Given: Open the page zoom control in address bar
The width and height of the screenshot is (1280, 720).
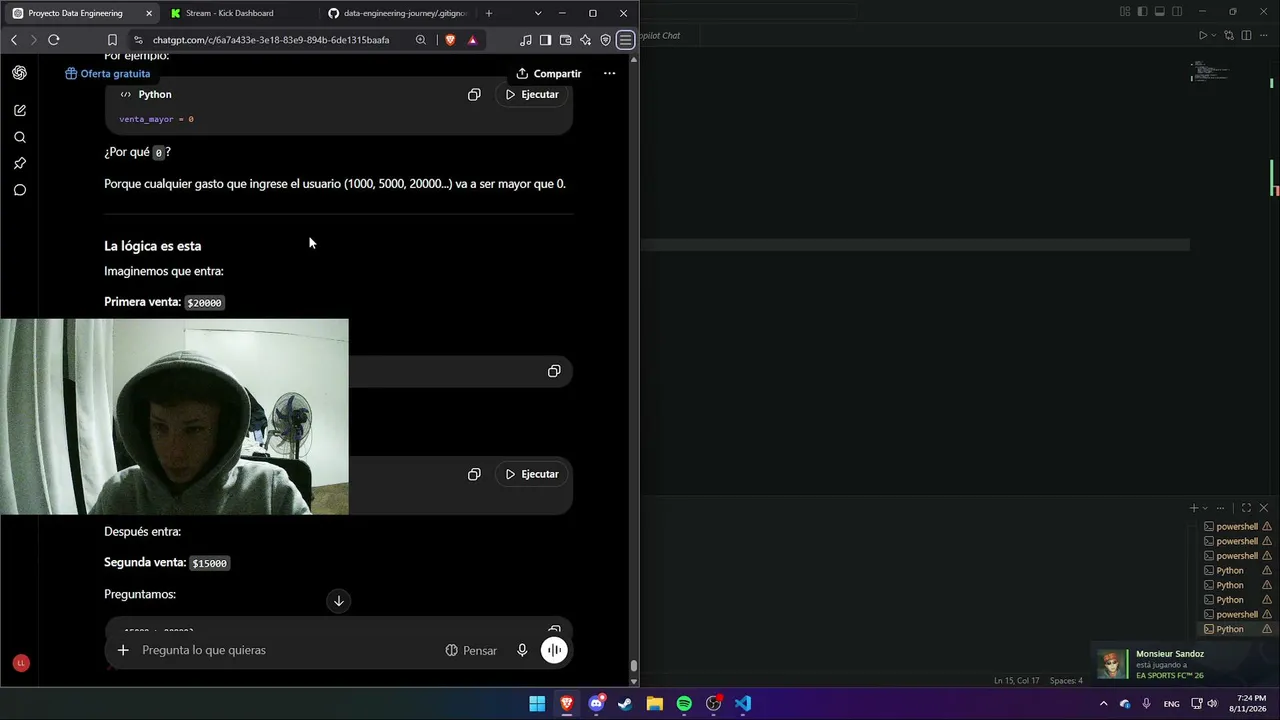Looking at the screenshot, I should click(x=421, y=40).
